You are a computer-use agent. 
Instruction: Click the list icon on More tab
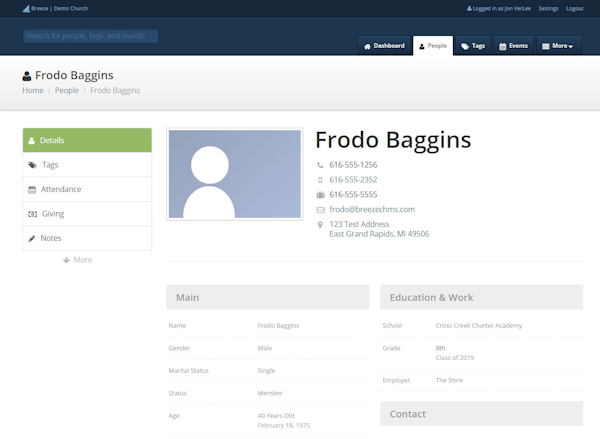click(546, 46)
